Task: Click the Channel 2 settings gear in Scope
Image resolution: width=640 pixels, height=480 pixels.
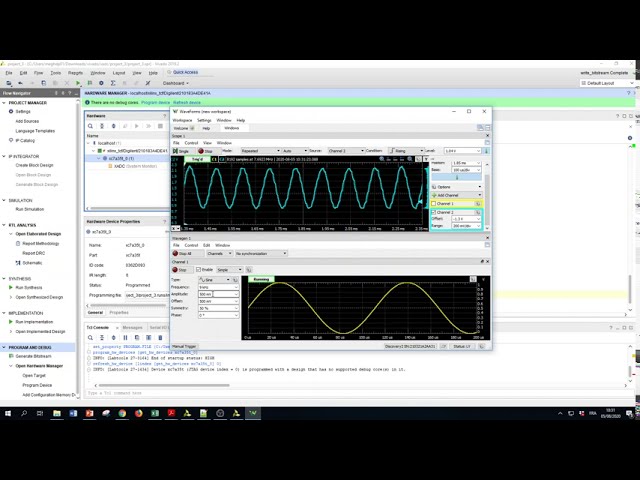Action: tap(478, 213)
